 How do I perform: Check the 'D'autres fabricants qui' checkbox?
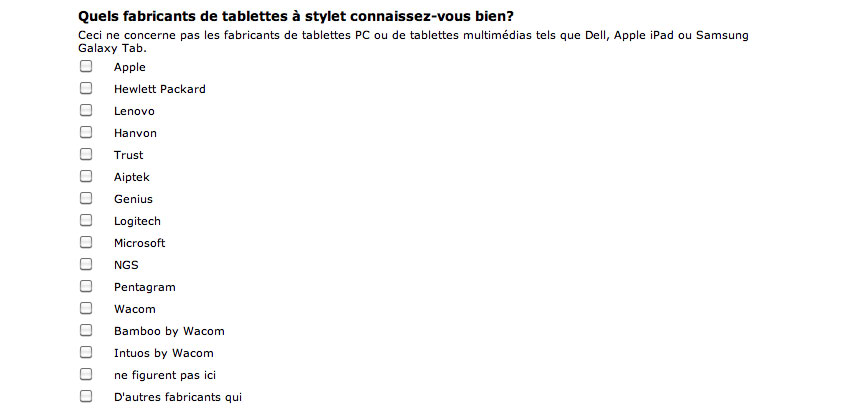pyautogui.click(x=86, y=396)
